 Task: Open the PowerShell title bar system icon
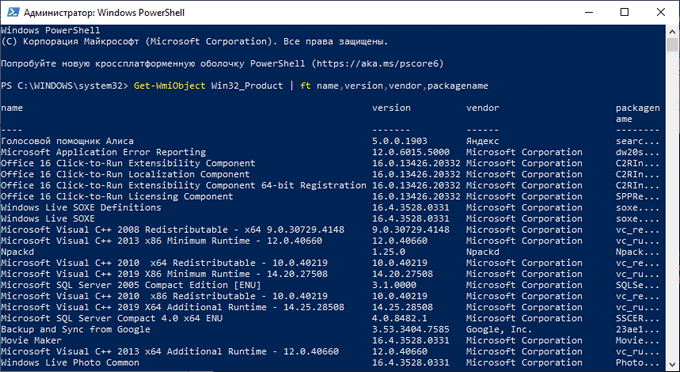pos(13,12)
